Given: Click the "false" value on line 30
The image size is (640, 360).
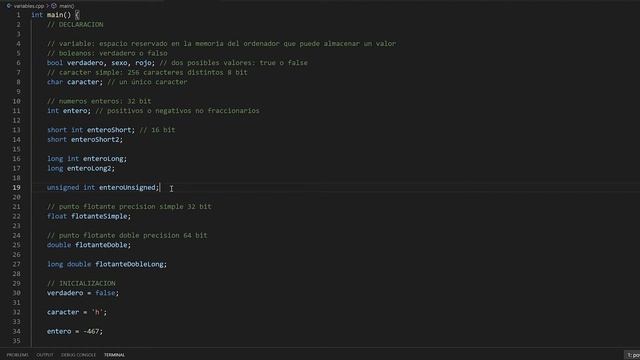Looking at the screenshot, I should [x=105, y=293].
